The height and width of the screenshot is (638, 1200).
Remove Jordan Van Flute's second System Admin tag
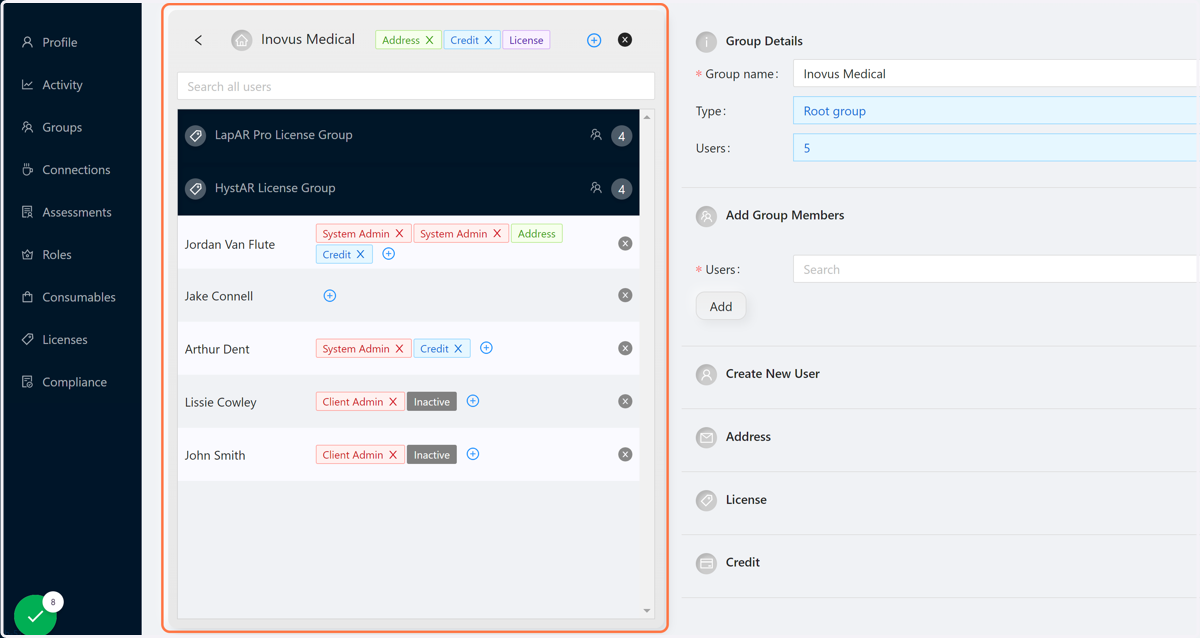(497, 234)
